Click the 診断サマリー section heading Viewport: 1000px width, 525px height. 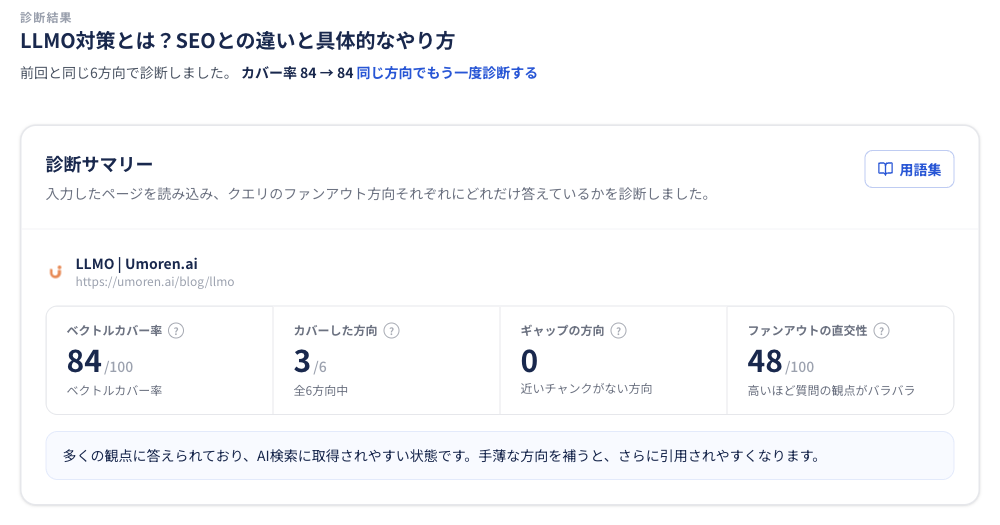pyautogui.click(x=99, y=165)
